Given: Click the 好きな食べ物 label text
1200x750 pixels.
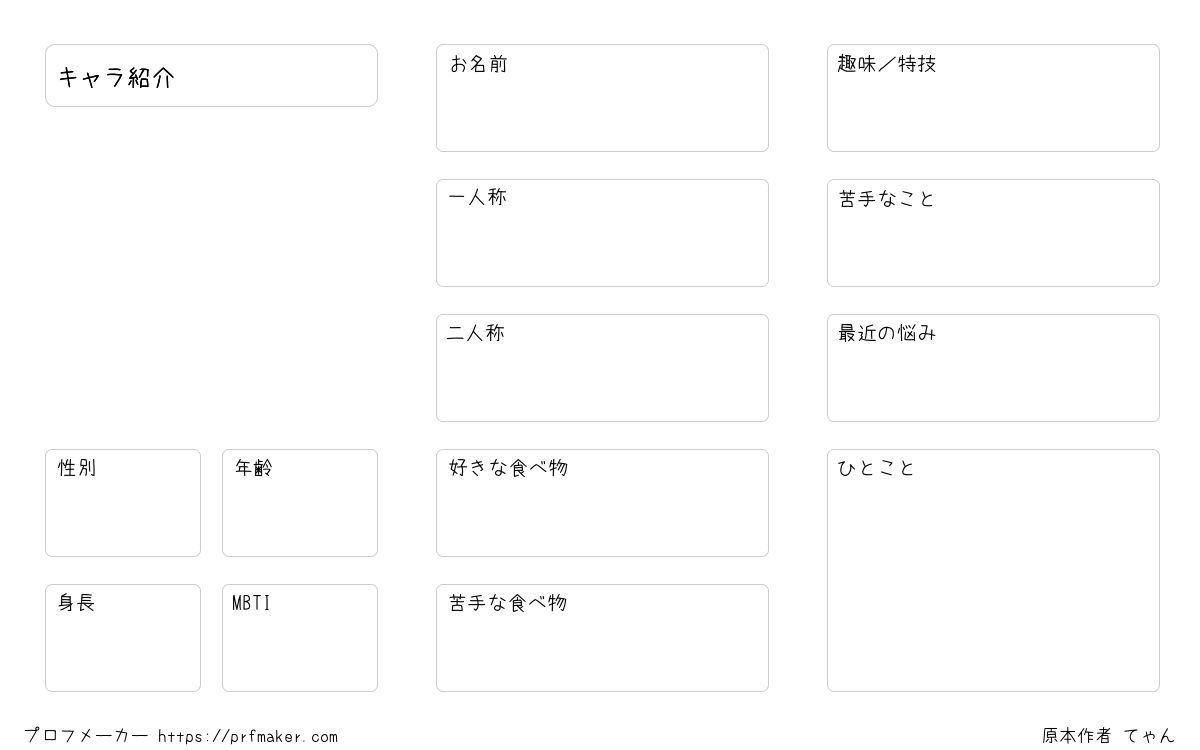Looking at the screenshot, I should point(508,467).
